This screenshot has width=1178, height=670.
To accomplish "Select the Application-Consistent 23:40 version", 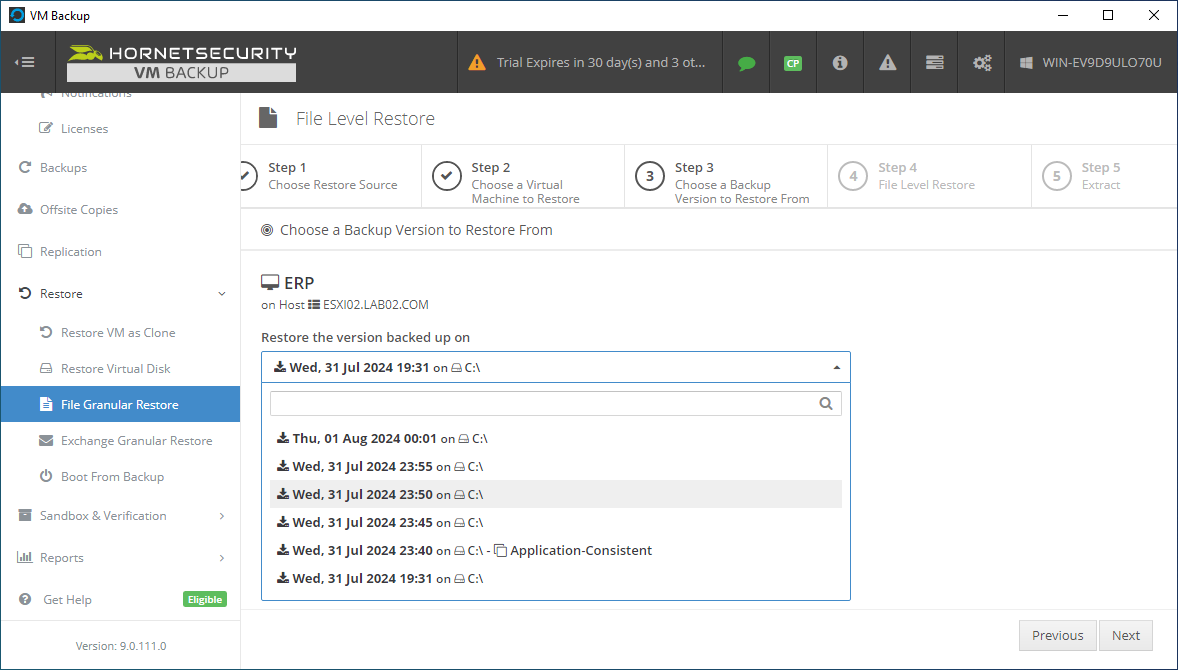I will coord(556,551).
